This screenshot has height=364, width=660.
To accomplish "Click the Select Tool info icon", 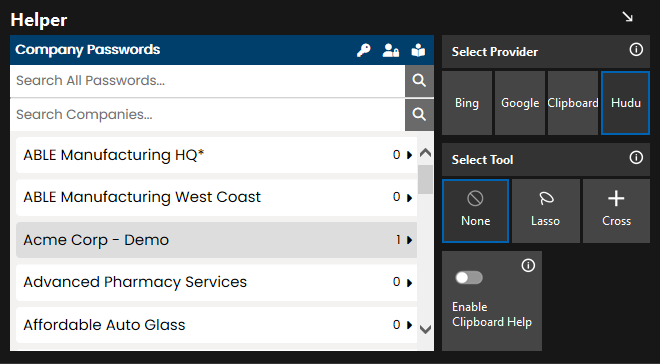I will (636, 158).
